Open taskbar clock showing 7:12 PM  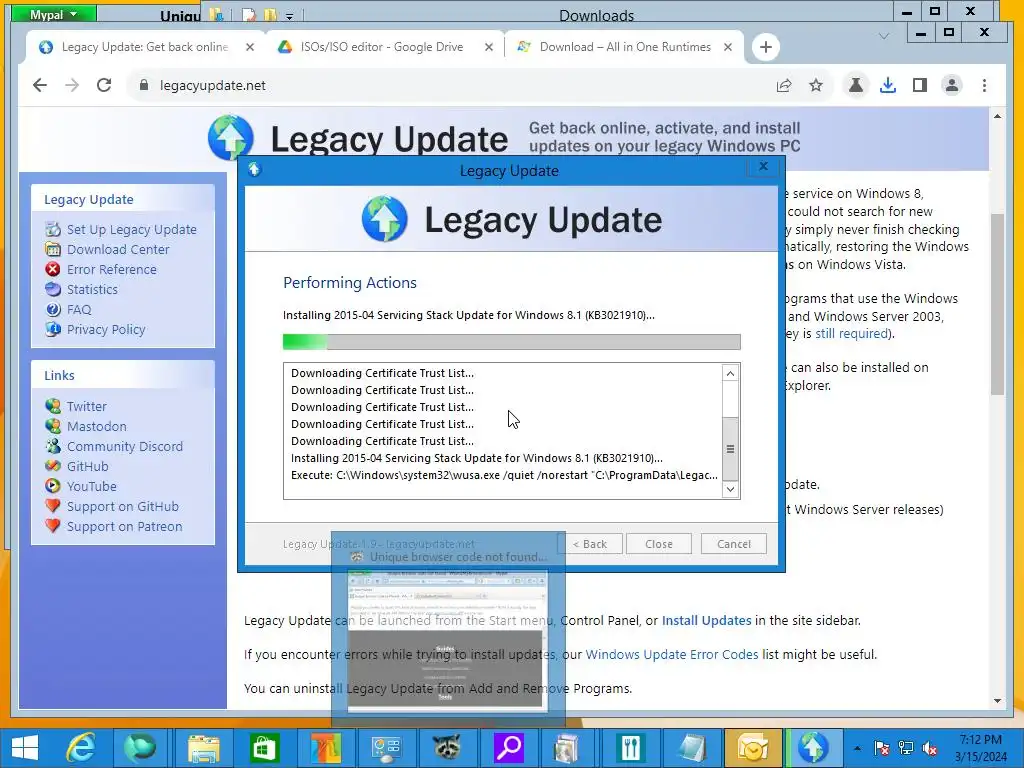coord(980,748)
